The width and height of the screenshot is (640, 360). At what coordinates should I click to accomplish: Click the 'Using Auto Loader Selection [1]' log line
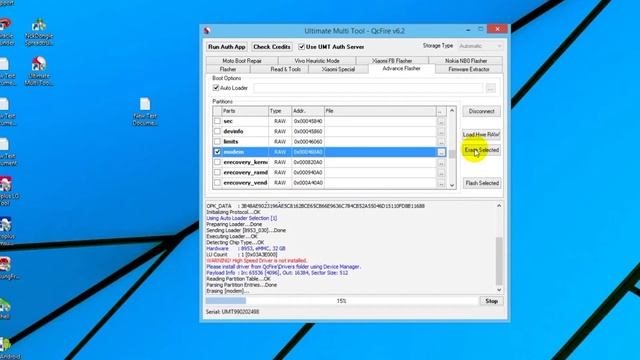click(242, 218)
